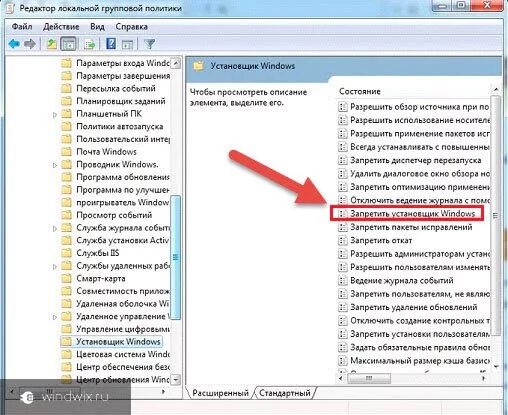Select the Планировщик заданий folder
The height and width of the screenshot is (415, 508).
[113, 101]
